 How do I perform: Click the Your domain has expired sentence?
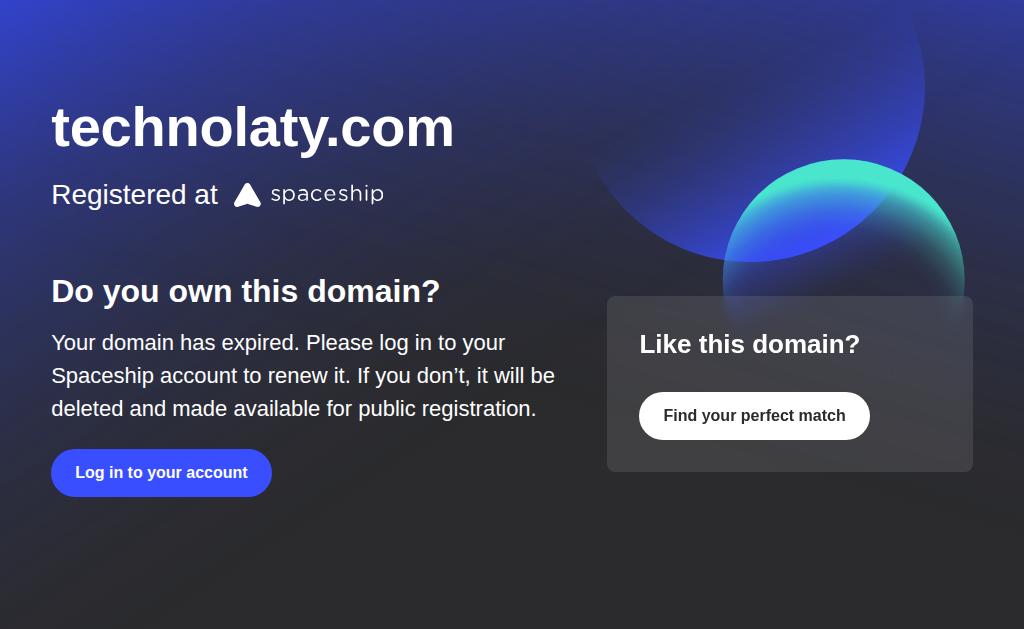(x=176, y=343)
